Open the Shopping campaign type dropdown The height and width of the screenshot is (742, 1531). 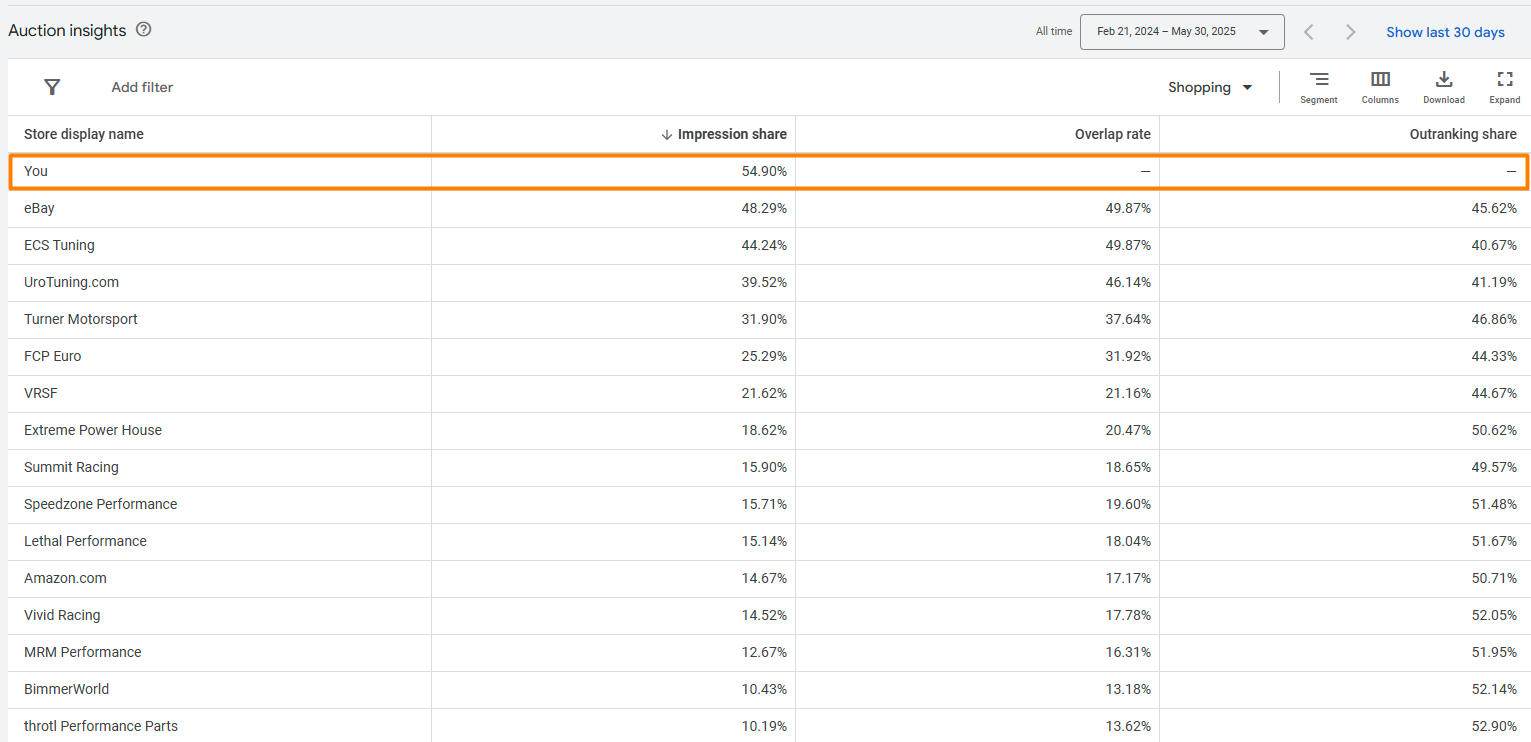tap(1210, 87)
